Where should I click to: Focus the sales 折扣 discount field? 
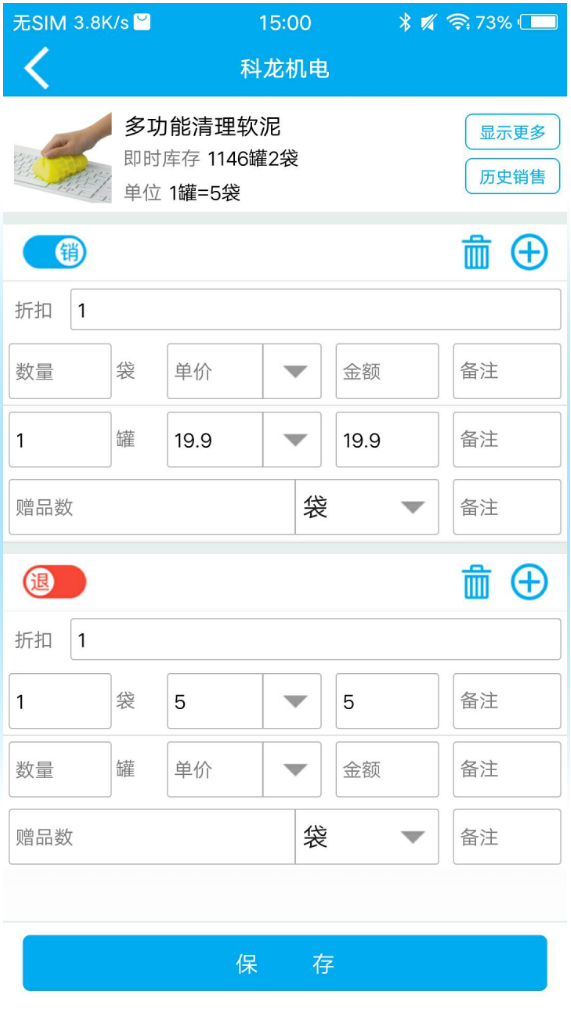click(315, 310)
